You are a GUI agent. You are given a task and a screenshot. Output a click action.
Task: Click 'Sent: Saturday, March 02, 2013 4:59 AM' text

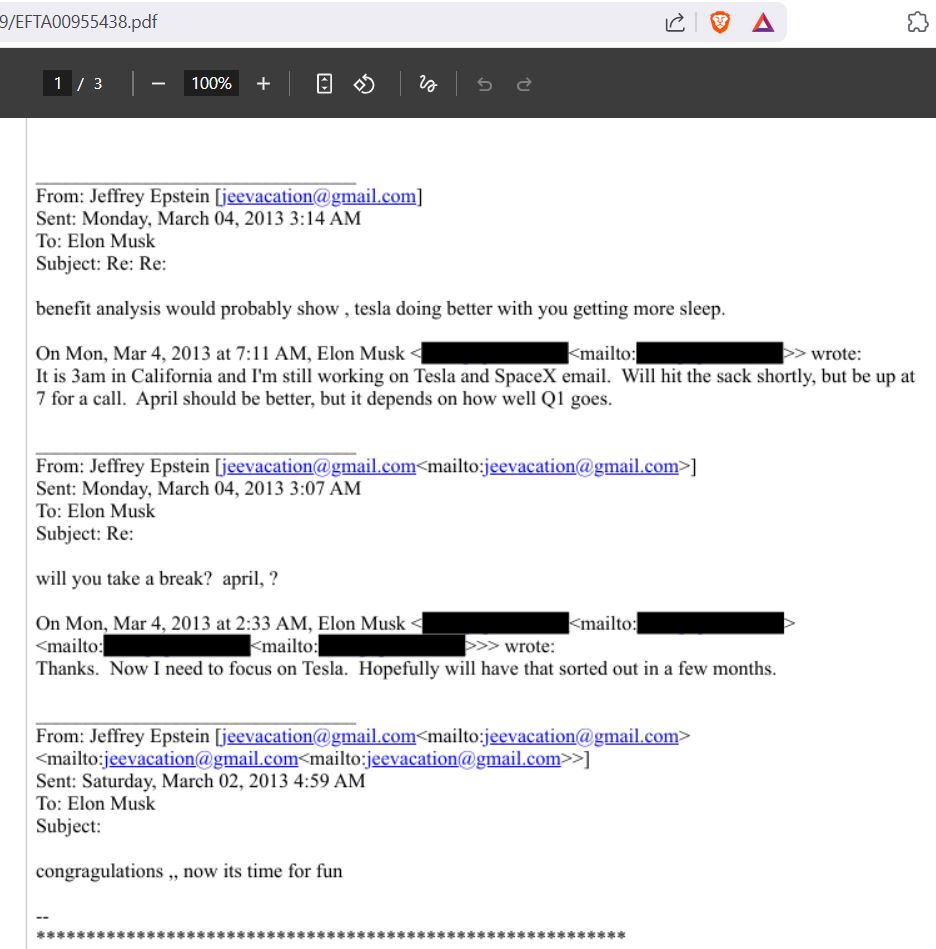coord(200,781)
